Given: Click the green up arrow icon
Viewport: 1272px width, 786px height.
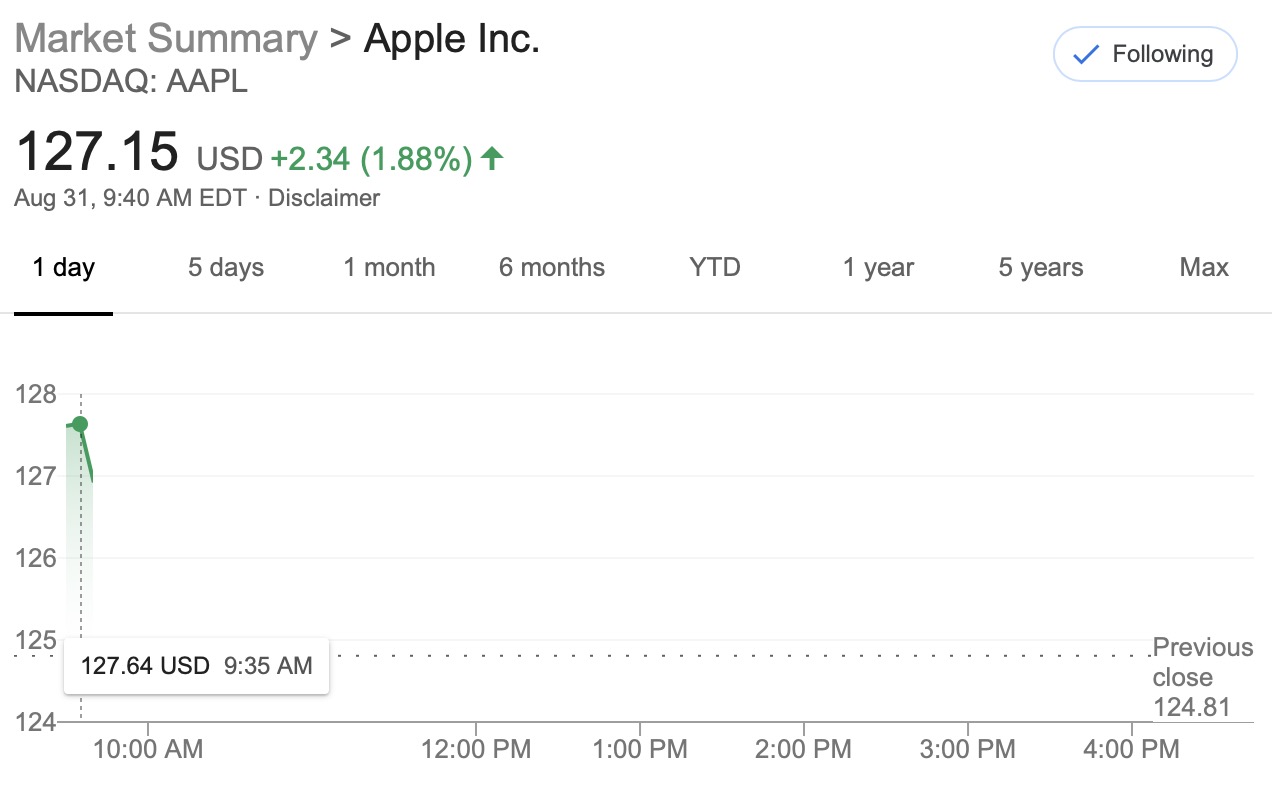Looking at the screenshot, I should (490, 158).
